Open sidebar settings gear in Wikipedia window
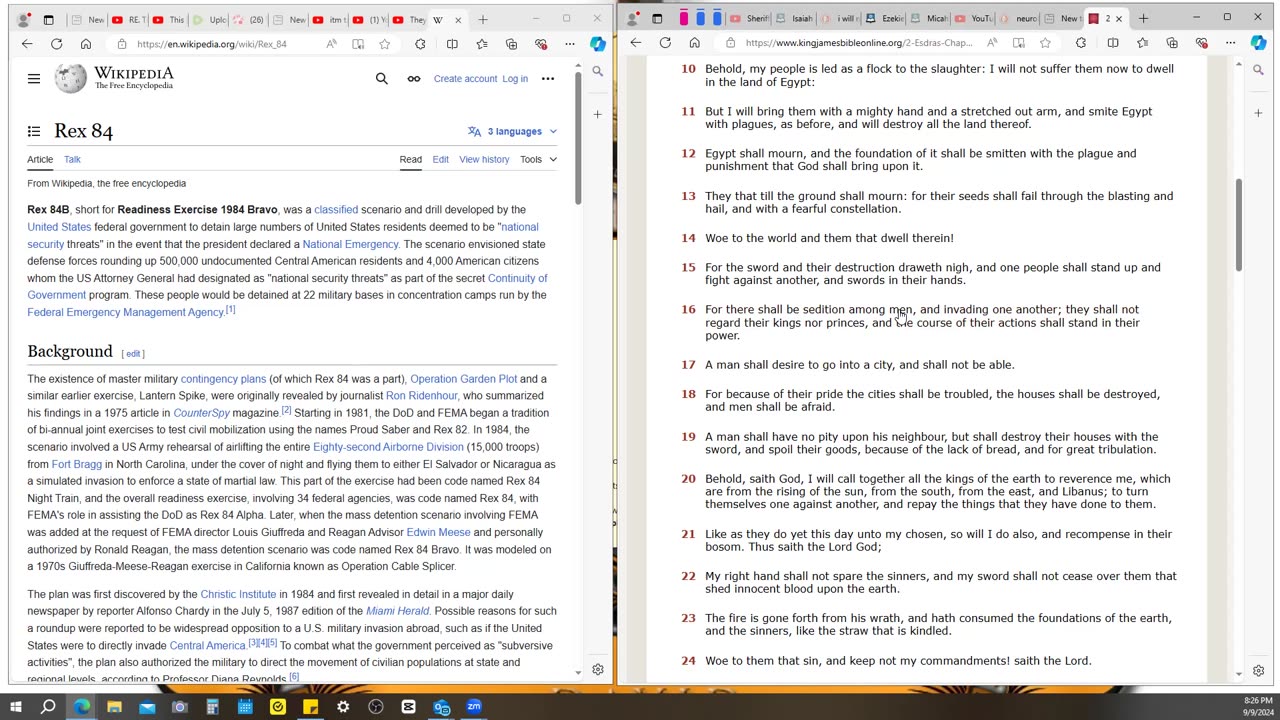The width and height of the screenshot is (1280, 720). (x=597, y=670)
